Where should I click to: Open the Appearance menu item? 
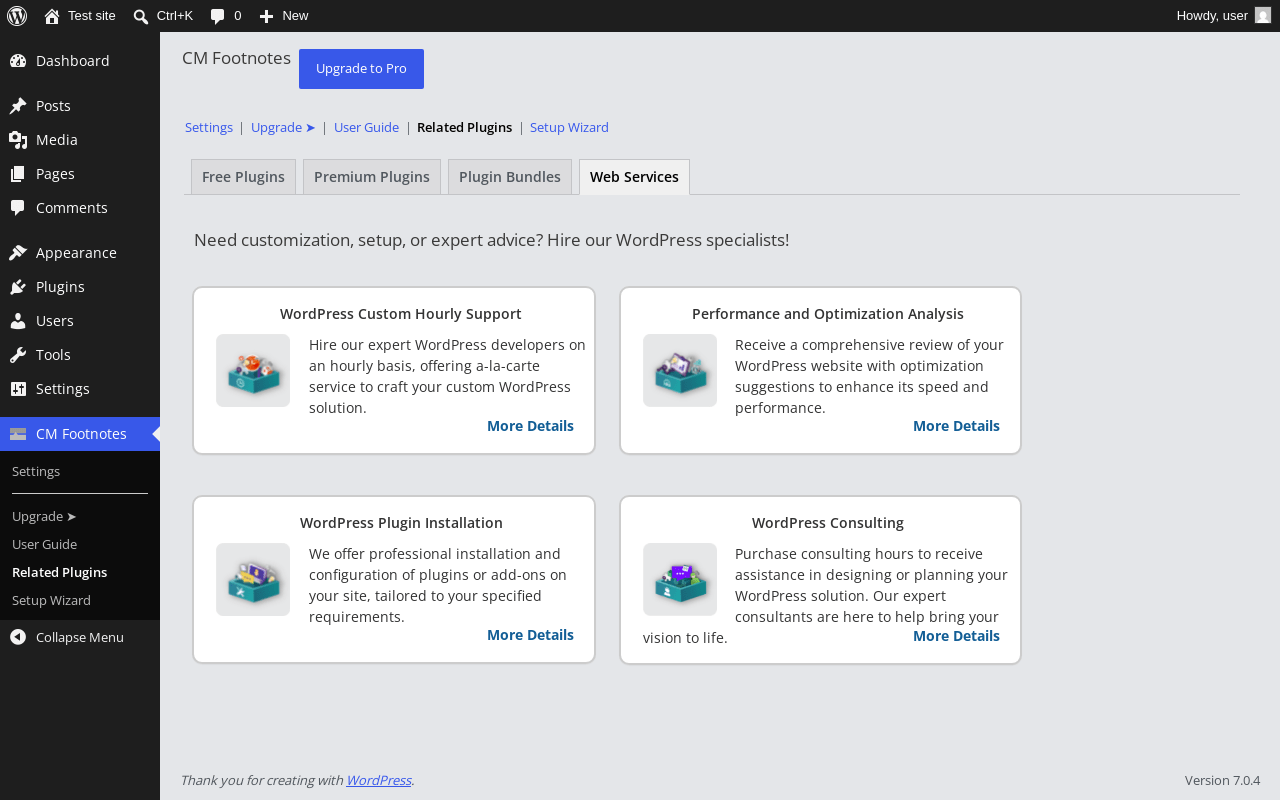[x=80, y=253]
